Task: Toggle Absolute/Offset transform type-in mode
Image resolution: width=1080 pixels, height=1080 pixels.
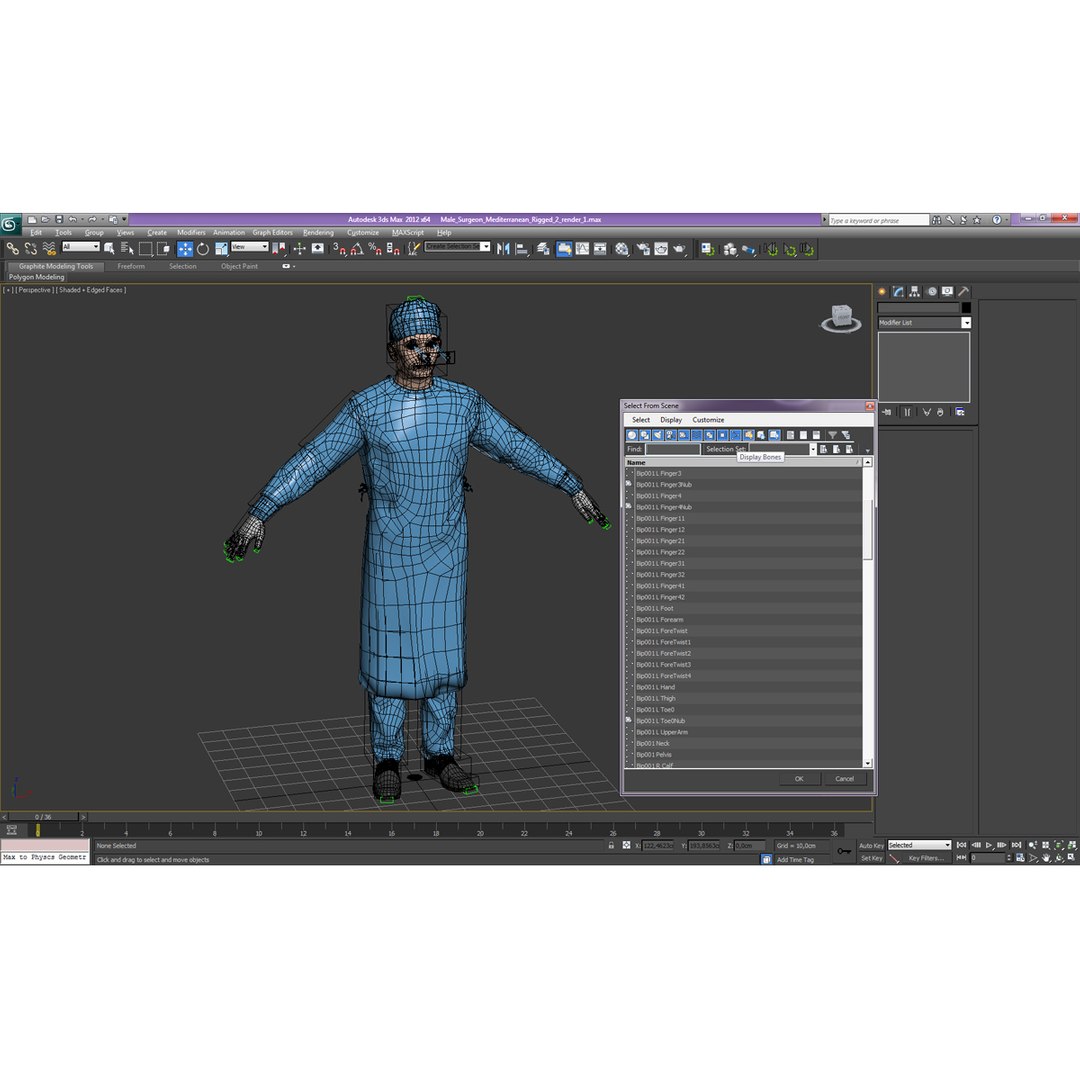Action: (x=626, y=845)
